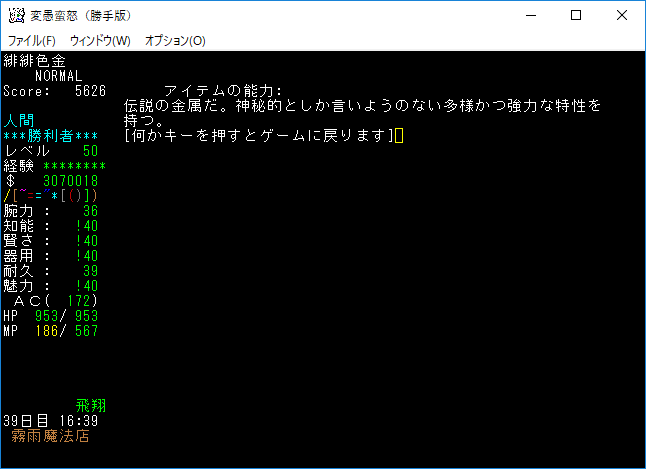Click the yellow text cursor after the prompt
Image resolution: width=646 pixels, height=469 pixels.
(399, 136)
